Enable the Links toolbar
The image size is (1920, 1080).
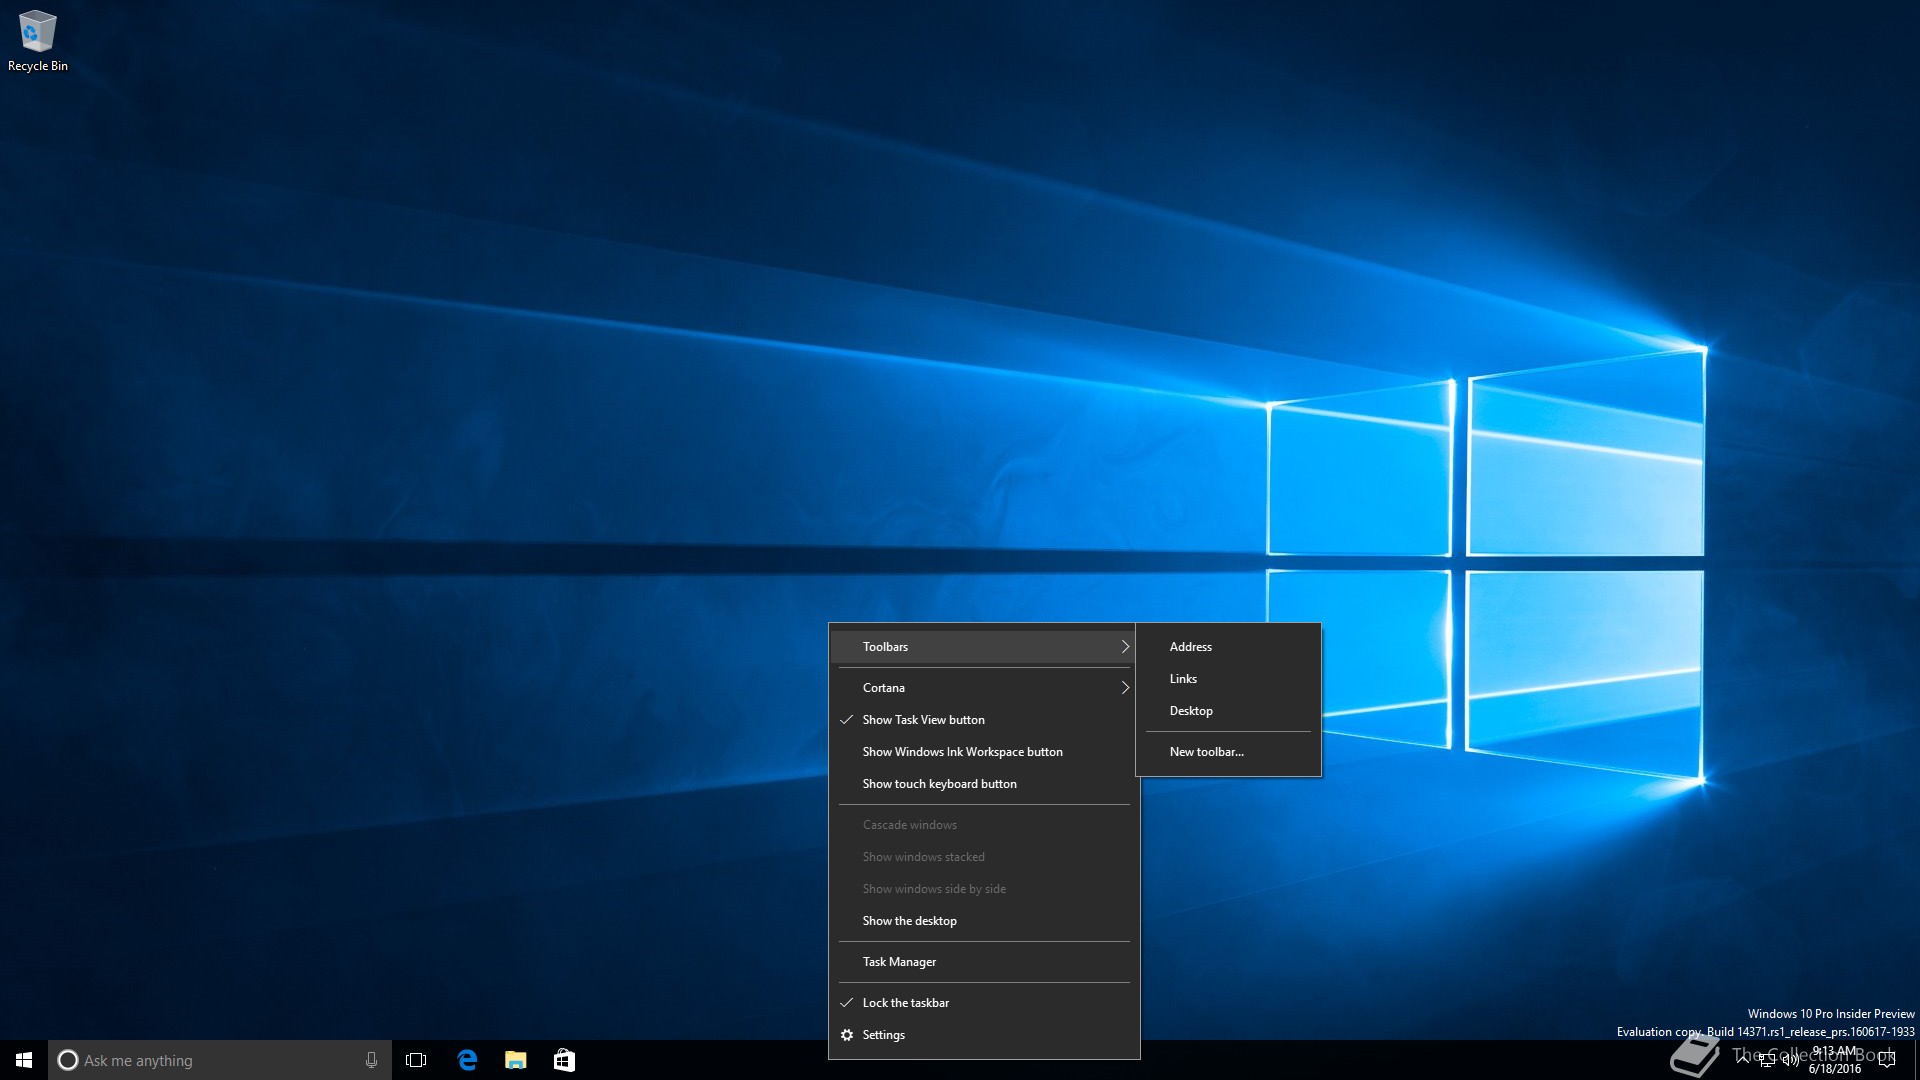(1228, 679)
